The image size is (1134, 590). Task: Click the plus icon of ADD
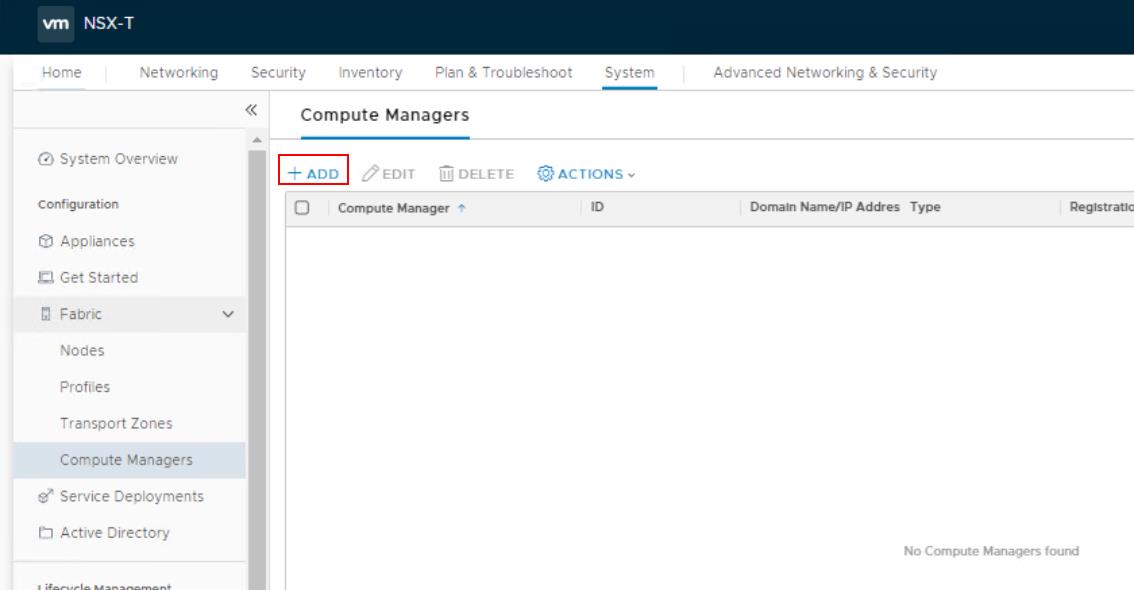click(x=294, y=174)
